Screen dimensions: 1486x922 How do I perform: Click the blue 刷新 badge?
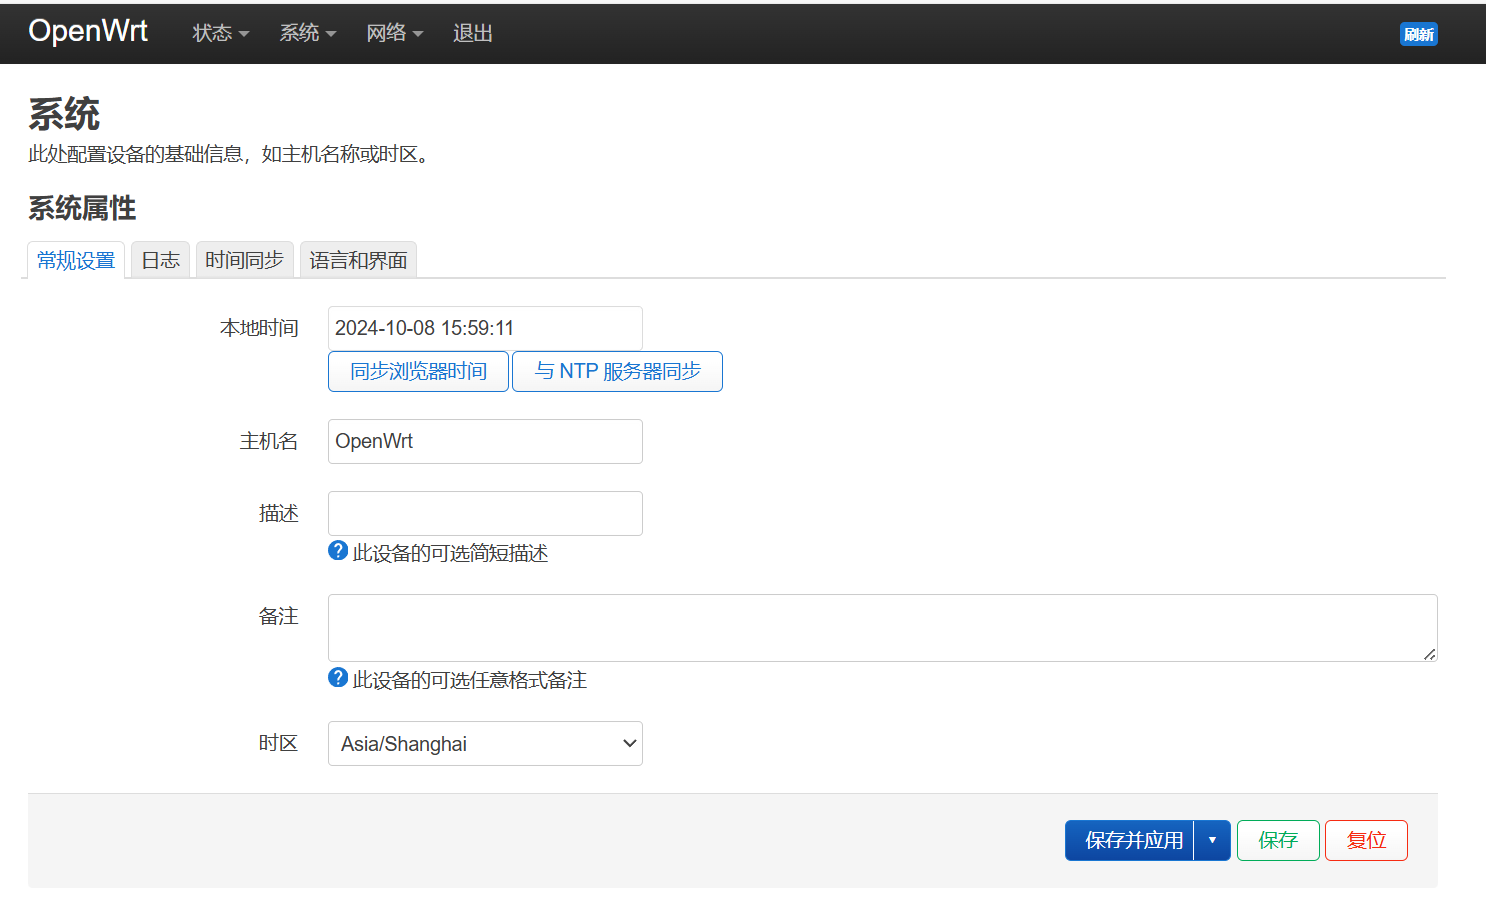tap(1418, 34)
